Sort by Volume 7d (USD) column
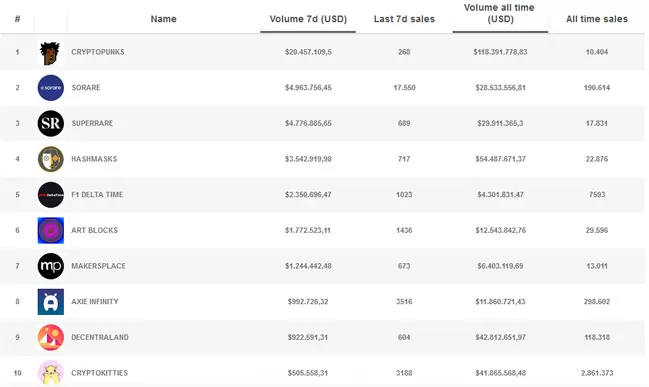 point(308,19)
